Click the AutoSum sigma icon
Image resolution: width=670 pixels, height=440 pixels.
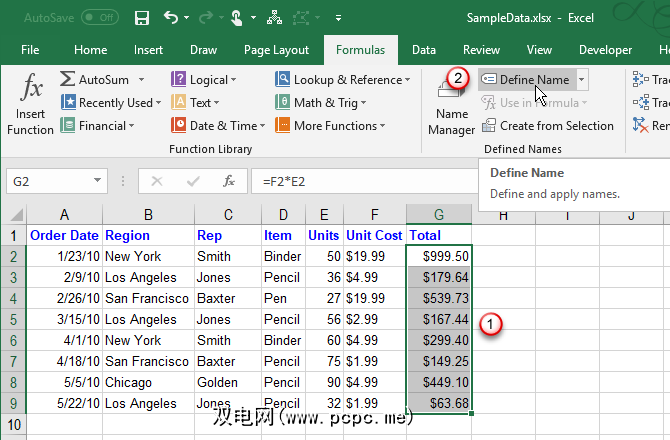[x=68, y=80]
